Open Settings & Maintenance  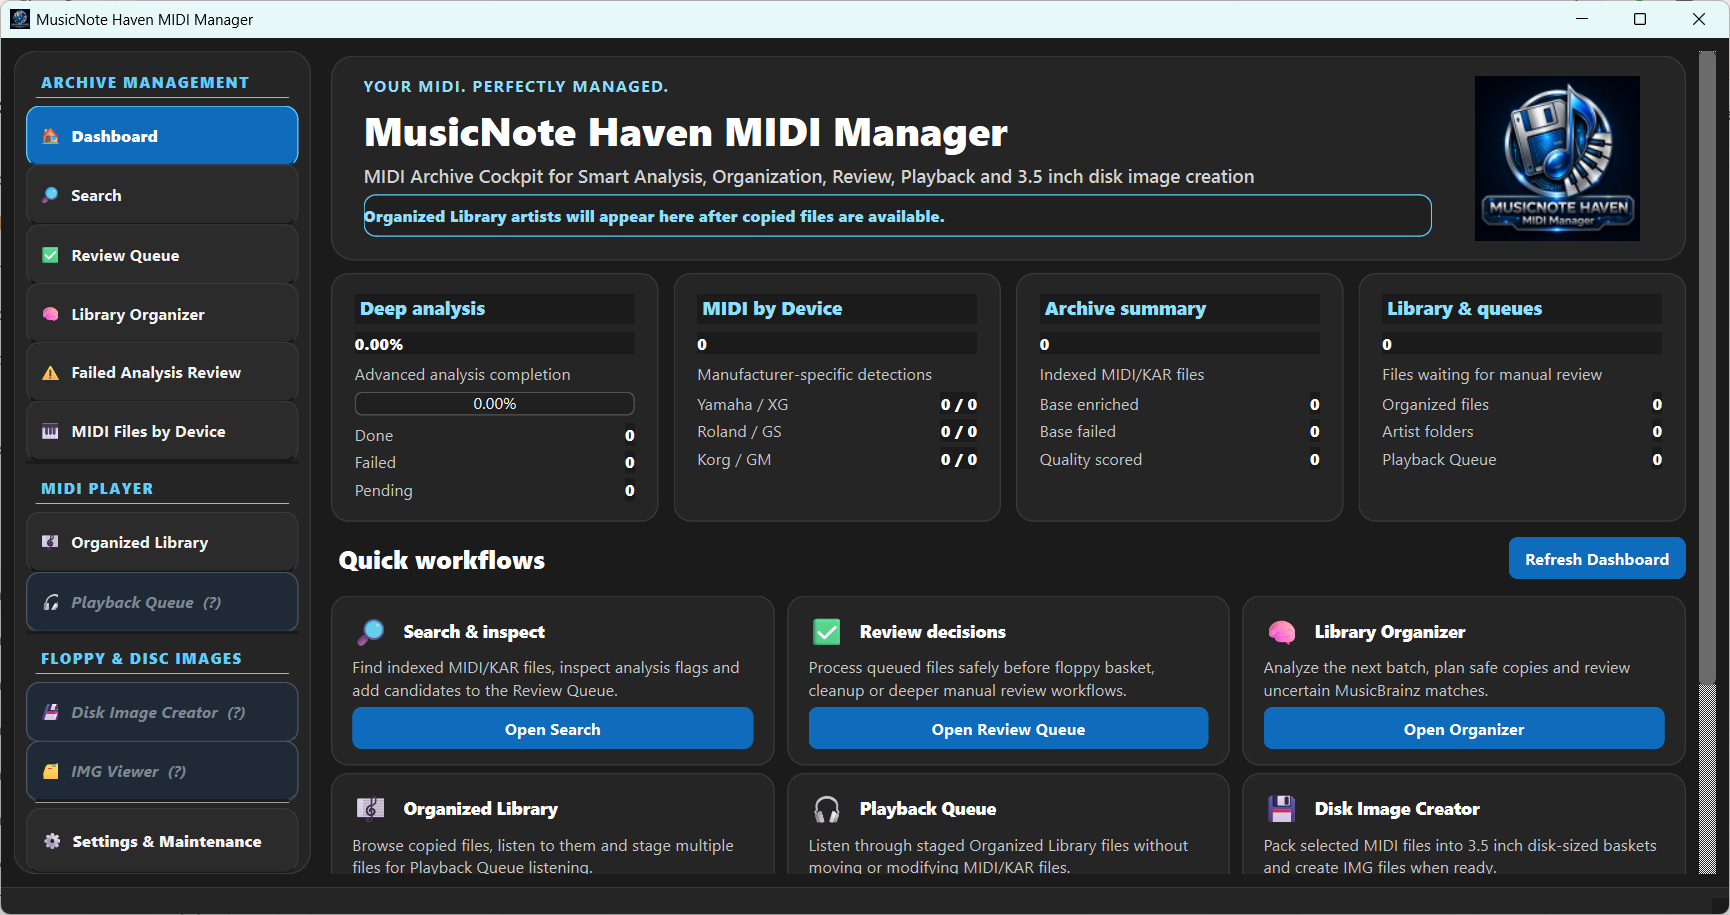(162, 841)
